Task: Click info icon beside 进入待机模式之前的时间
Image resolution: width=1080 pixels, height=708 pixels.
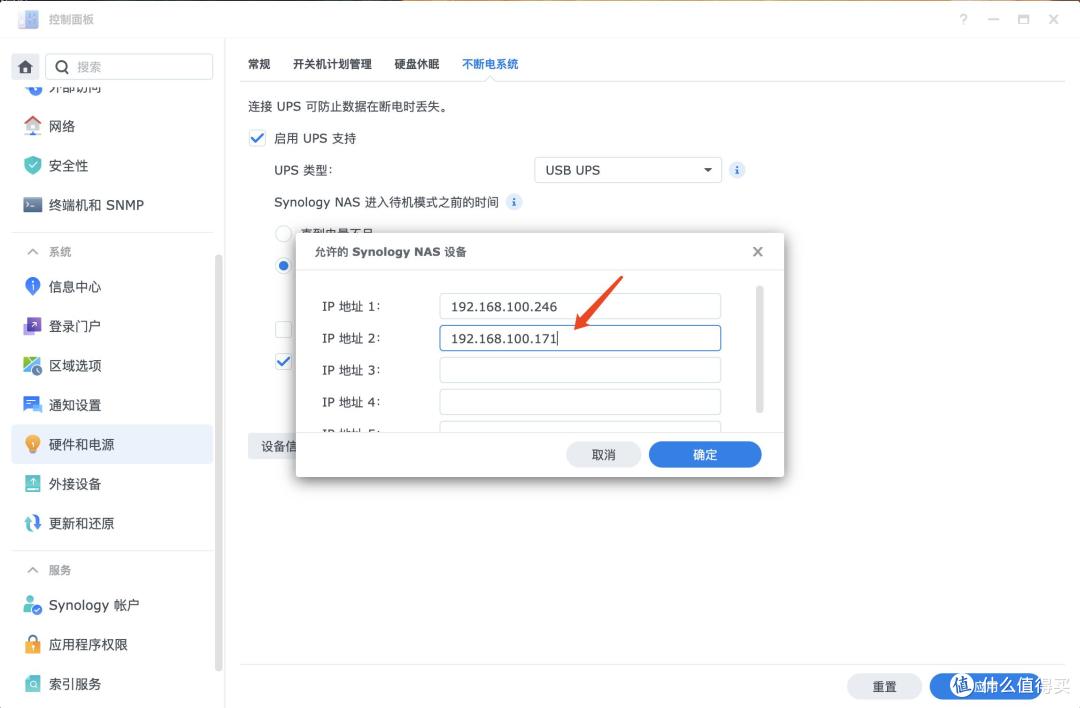Action: click(514, 202)
